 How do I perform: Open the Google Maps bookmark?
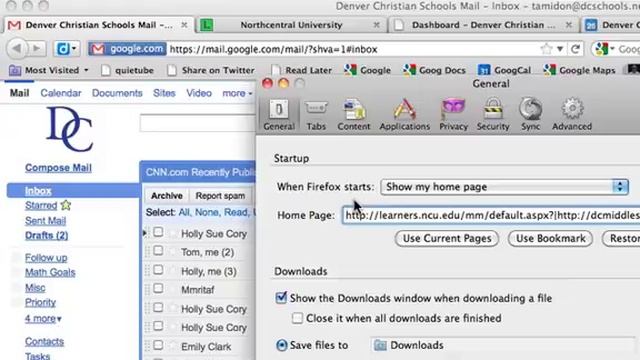coord(579,70)
